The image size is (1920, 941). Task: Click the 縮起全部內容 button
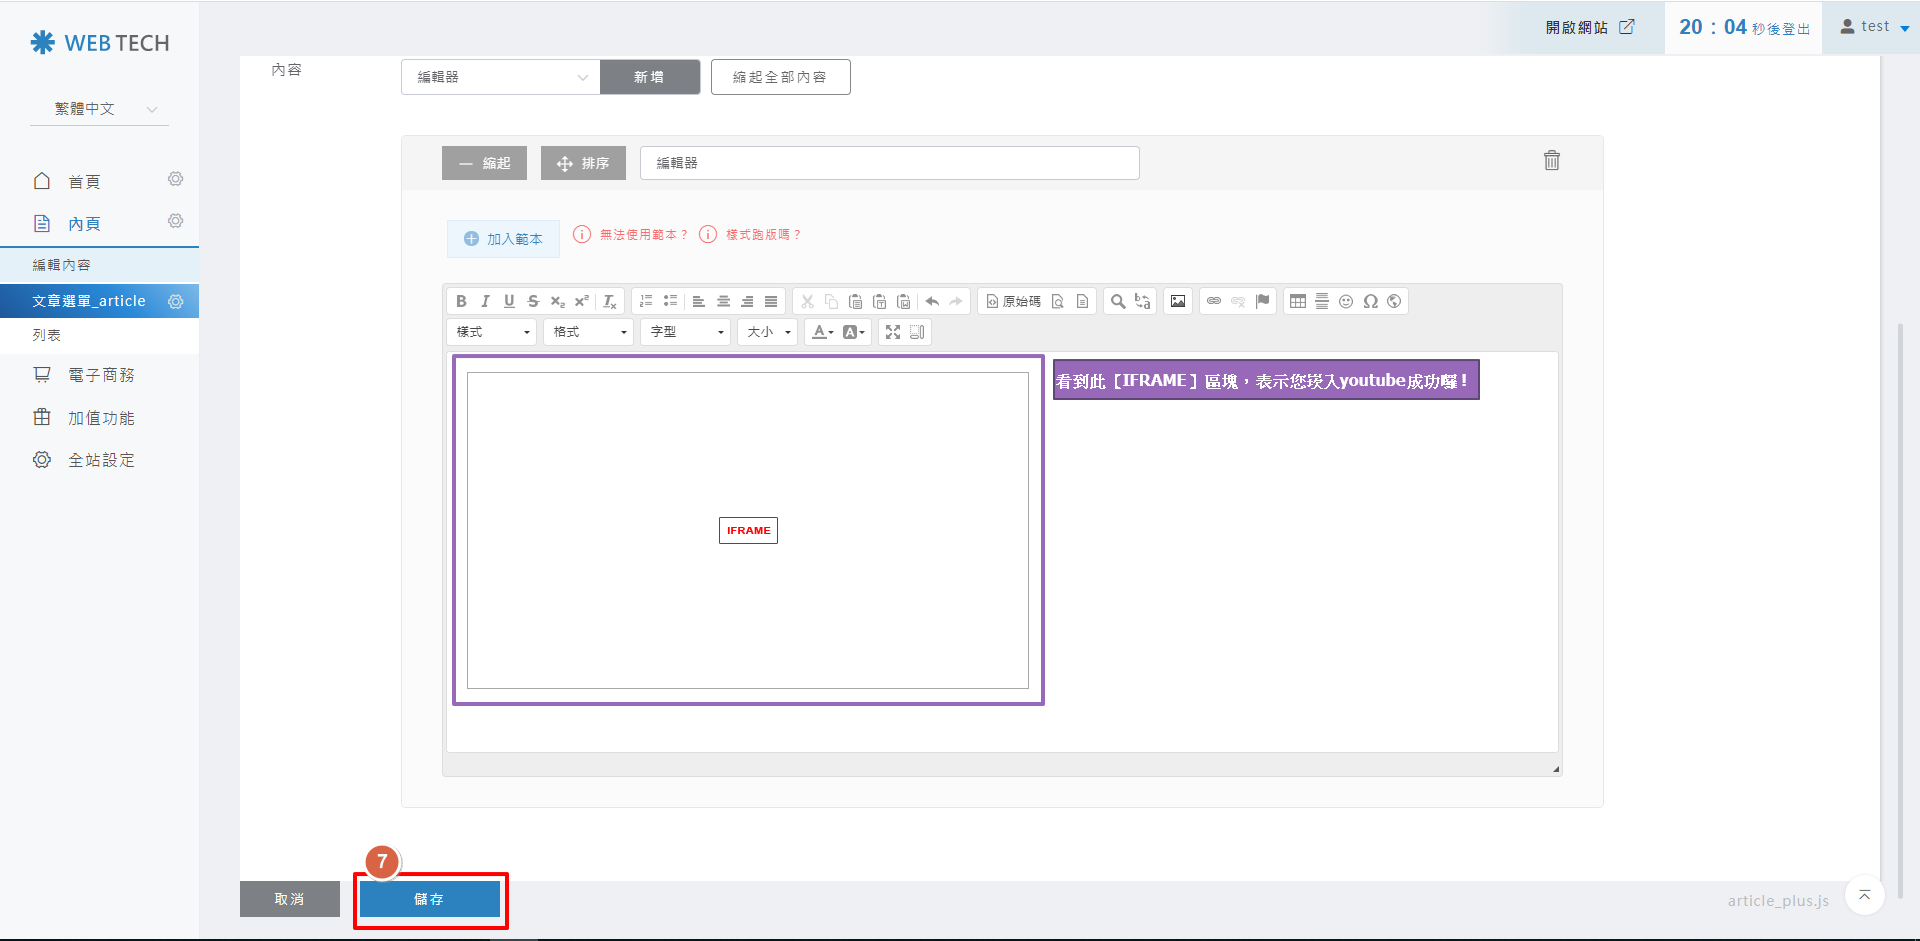tap(780, 77)
